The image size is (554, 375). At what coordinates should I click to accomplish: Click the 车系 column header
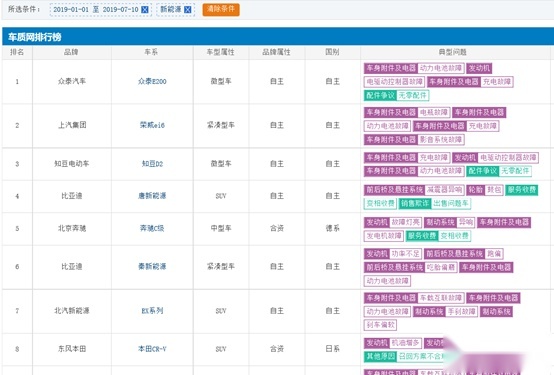[x=151, y=52]
